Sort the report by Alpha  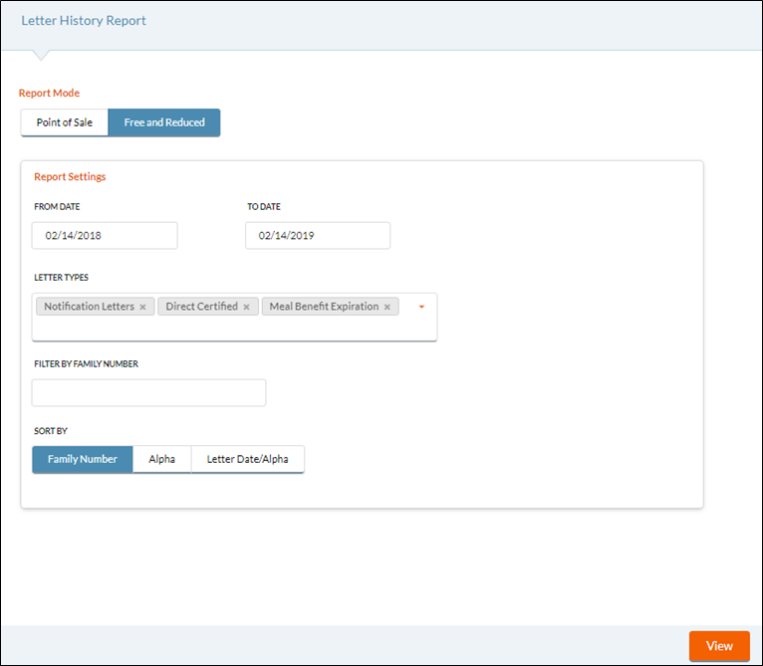pyautogui.click(x=162, y=459)
